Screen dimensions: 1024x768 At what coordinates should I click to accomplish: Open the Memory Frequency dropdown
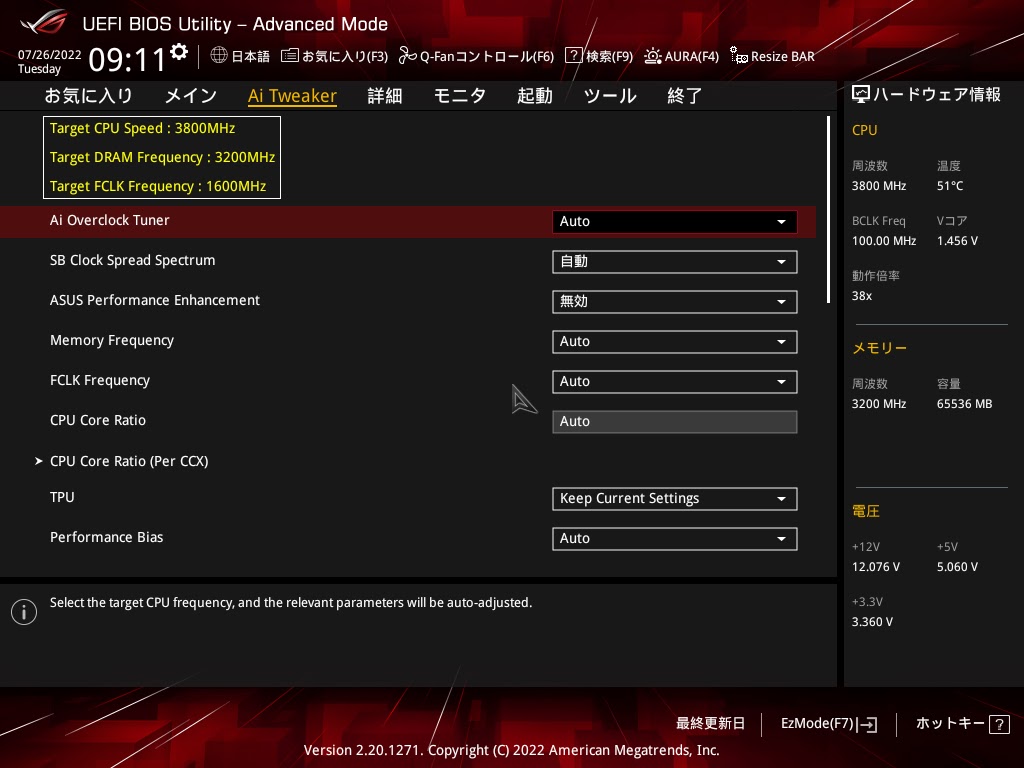click(x=675, y=342)
